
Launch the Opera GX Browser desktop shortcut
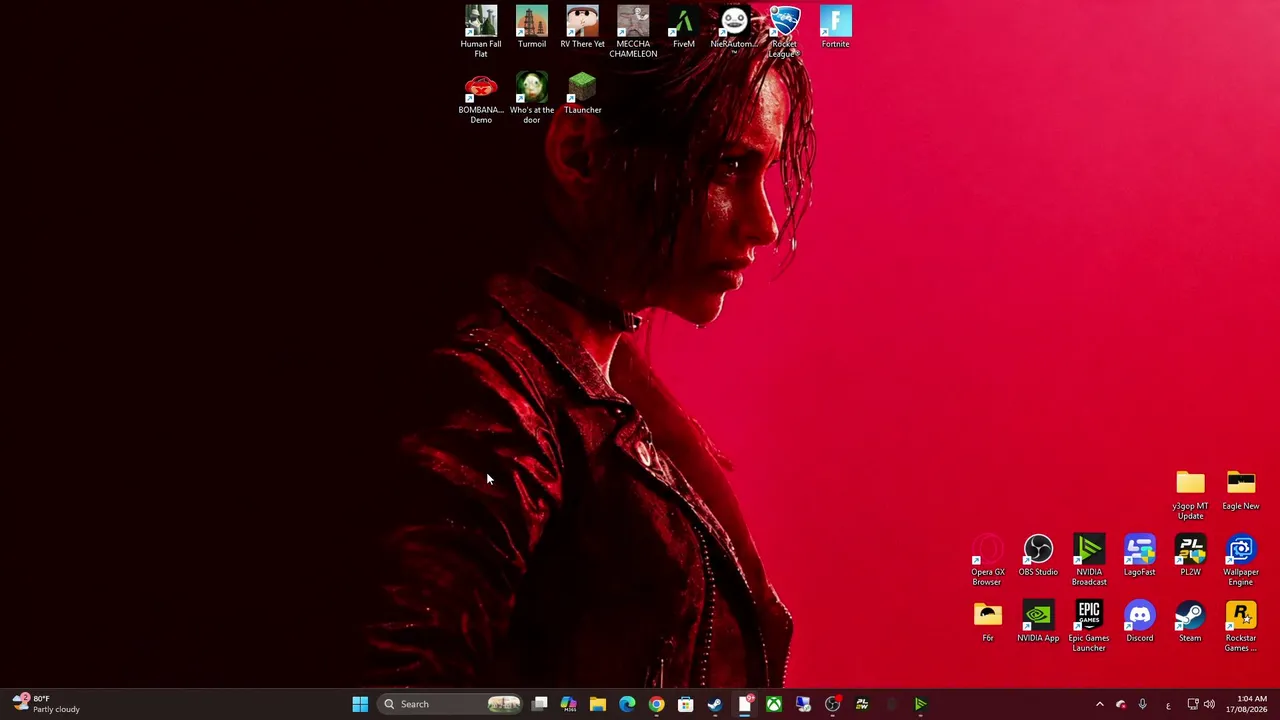[x=988, y=559]
